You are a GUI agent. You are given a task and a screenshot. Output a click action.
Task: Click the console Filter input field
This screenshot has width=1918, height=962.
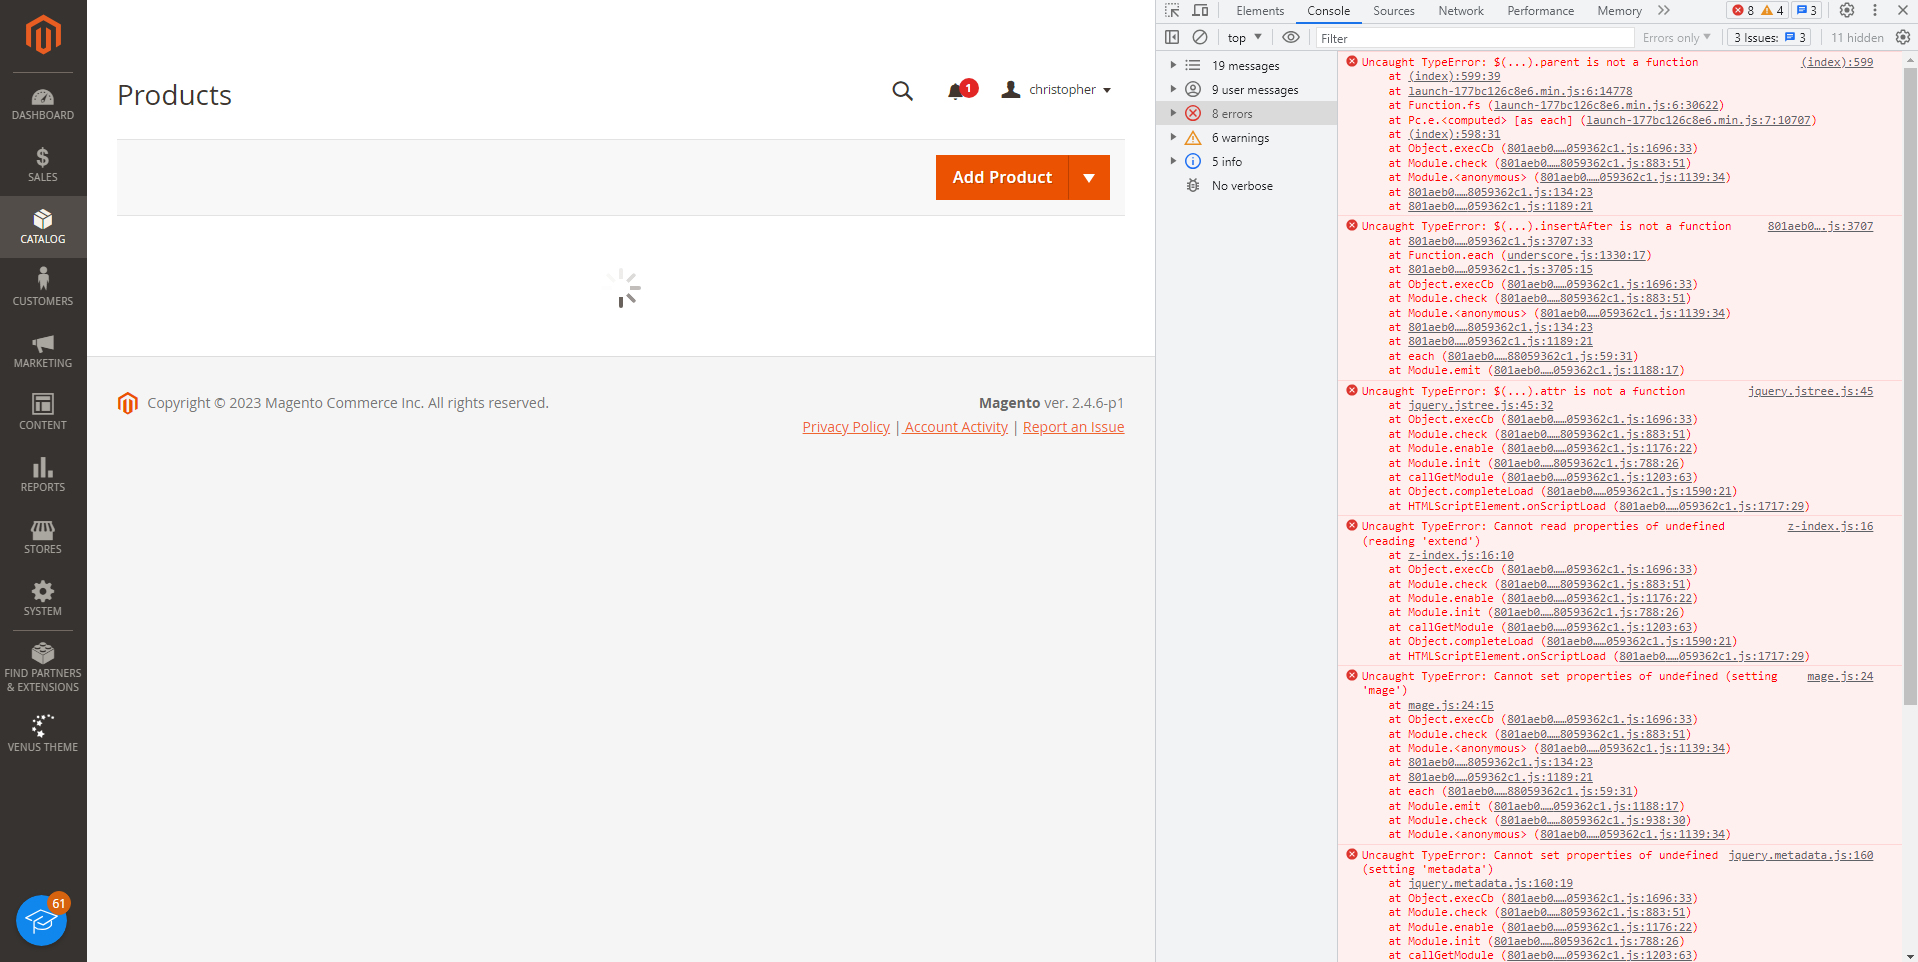click(1470, 38)
